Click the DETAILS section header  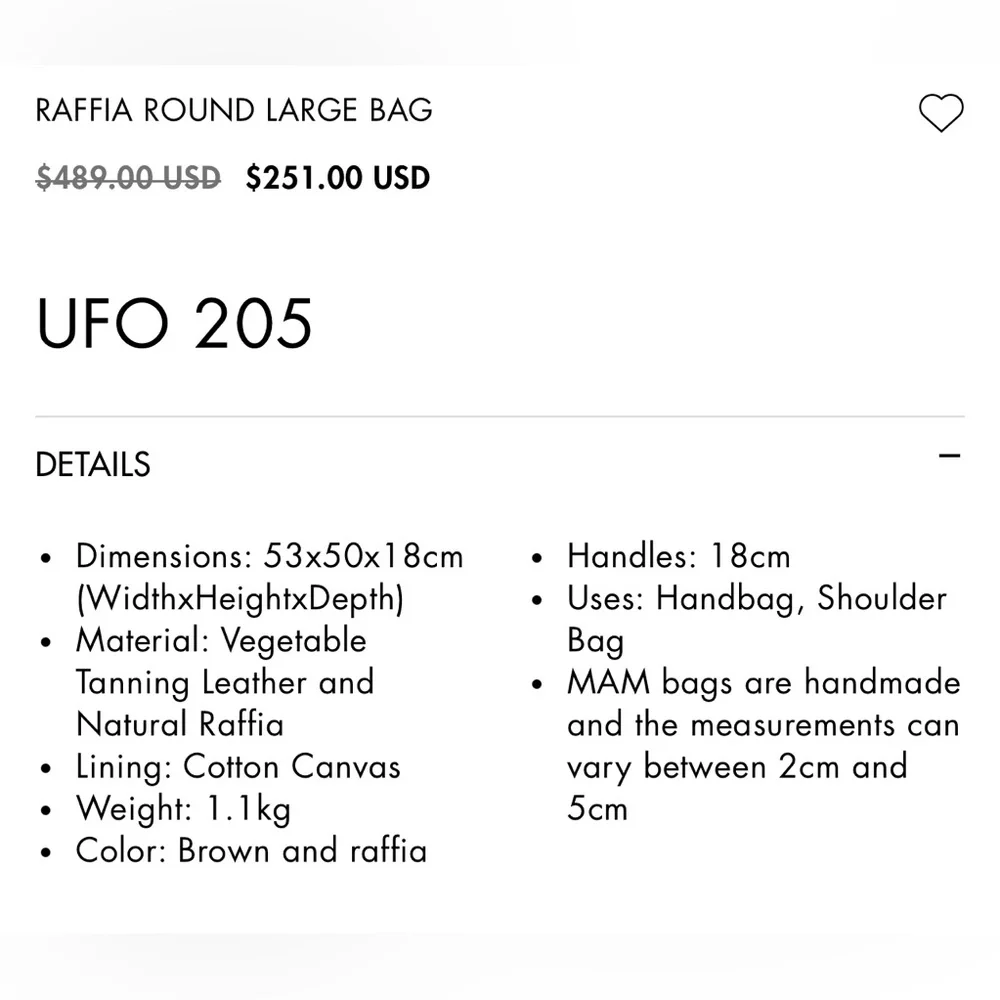[93, 464]
